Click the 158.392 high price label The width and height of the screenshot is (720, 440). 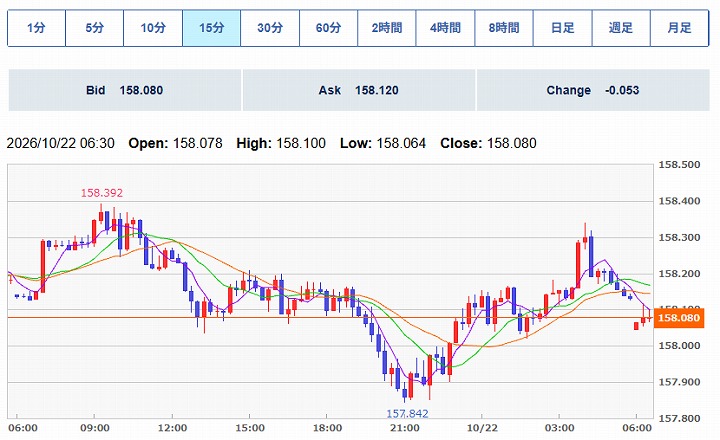[102, 193]
